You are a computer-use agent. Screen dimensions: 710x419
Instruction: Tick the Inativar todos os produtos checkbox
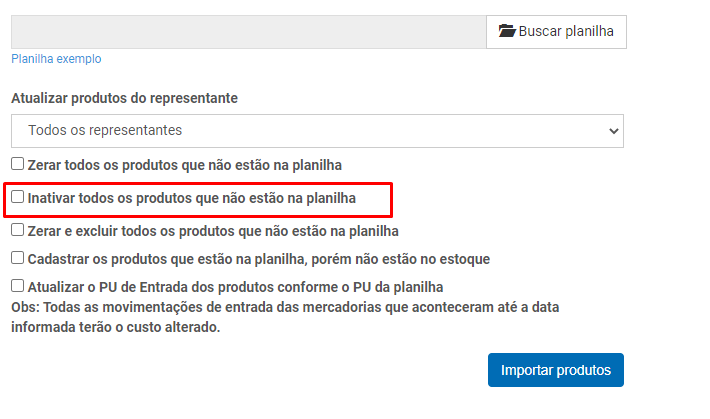[18, 197]
